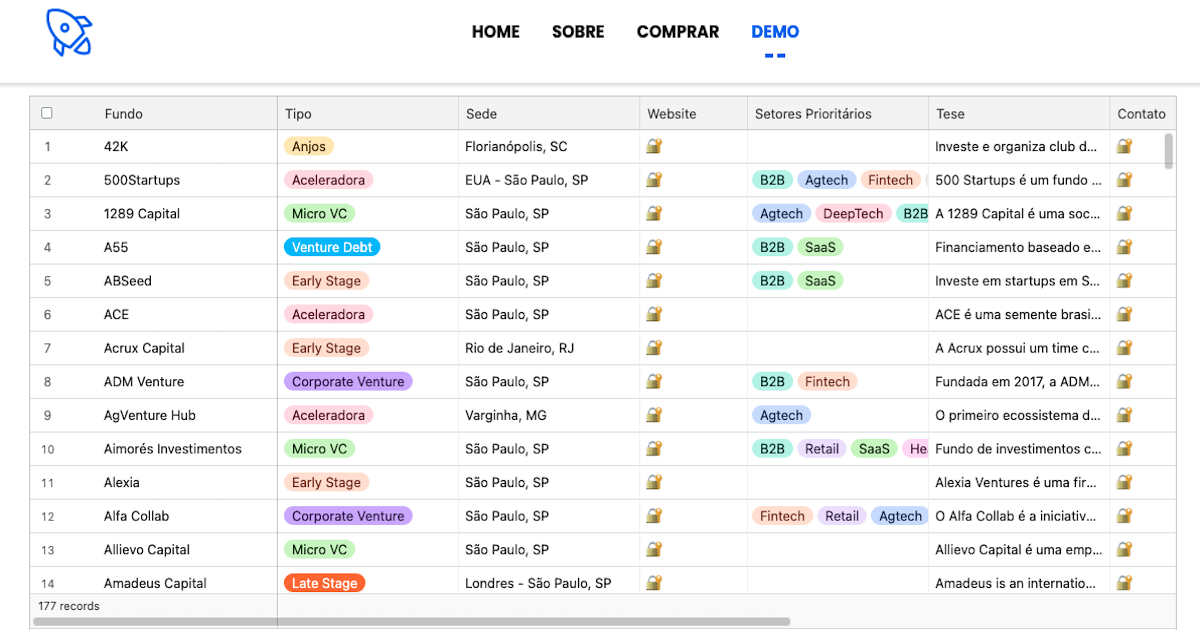1200x630 pixels.
Task: Click the Contato lock icon for ACE
Action: point(1124,314)
